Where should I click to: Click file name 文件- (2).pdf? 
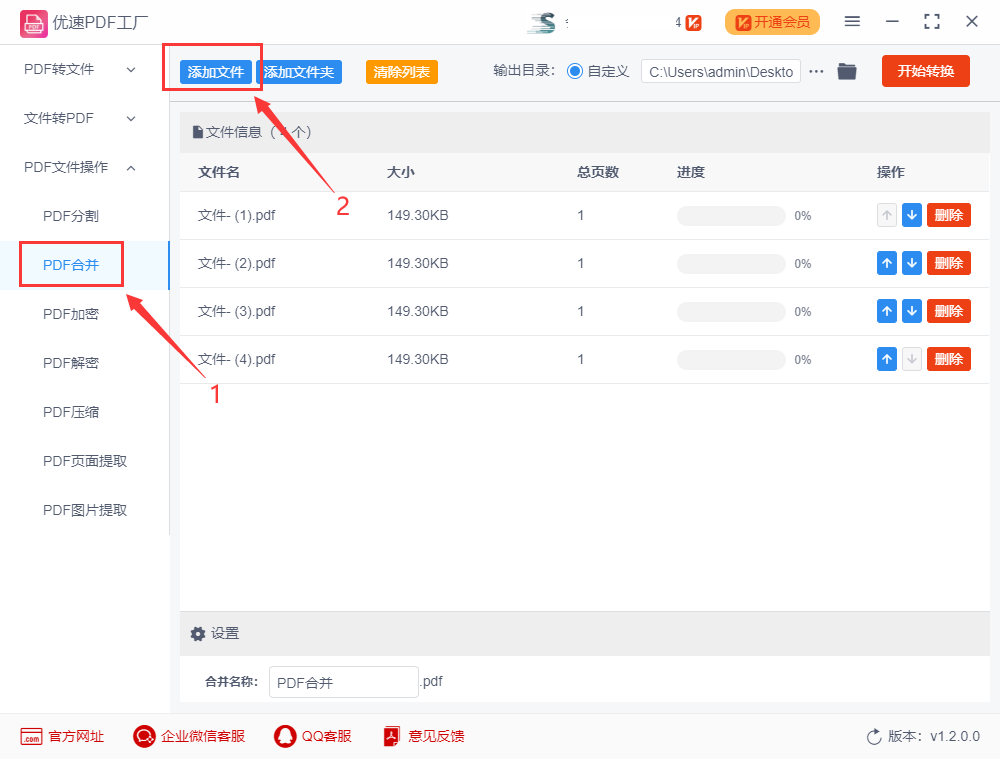click(x=236, y=263)
